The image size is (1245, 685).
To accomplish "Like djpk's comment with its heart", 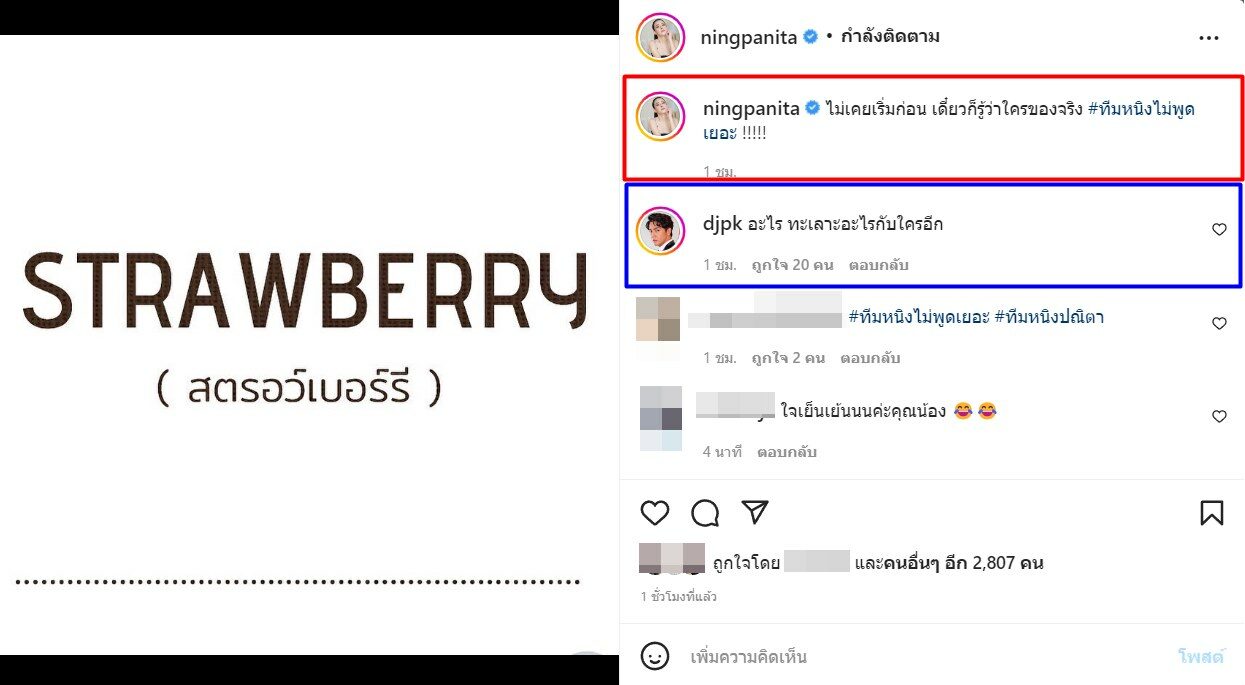I will (1219, 230).
